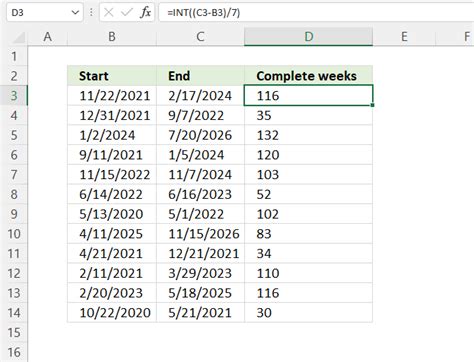
Task: Select column B header
Action: [x=112, y=37]
